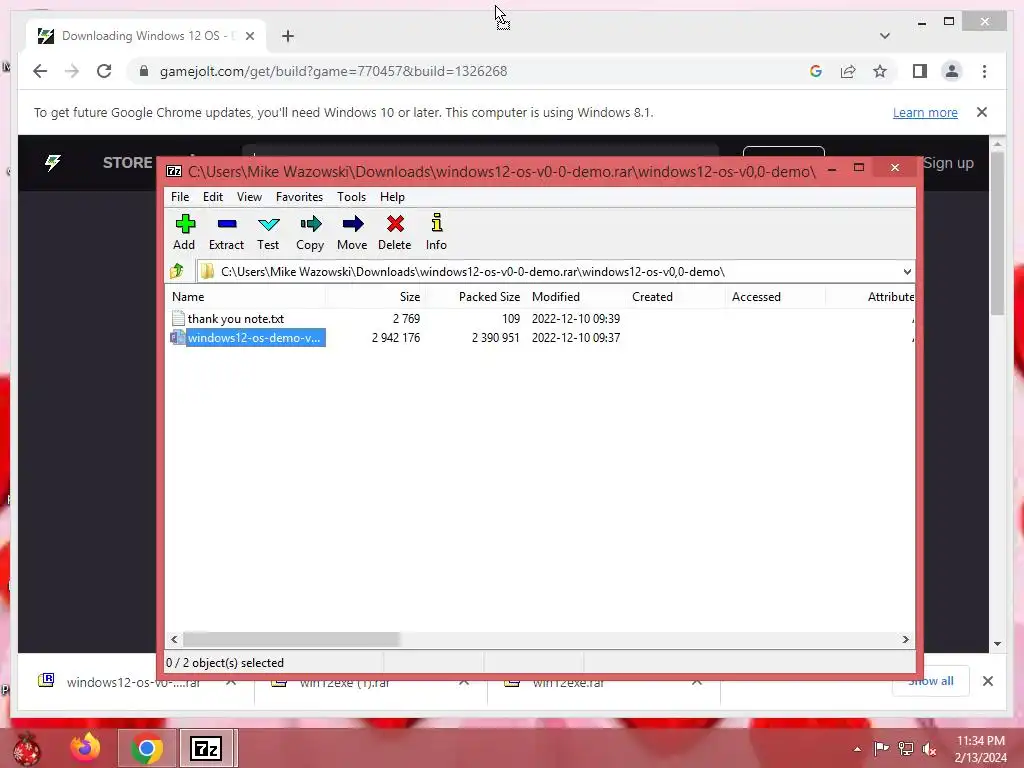Sort by Modified column header
The width and height of the screenshot is (1024, 768).
pyautogui.click(x=575, y=296)
